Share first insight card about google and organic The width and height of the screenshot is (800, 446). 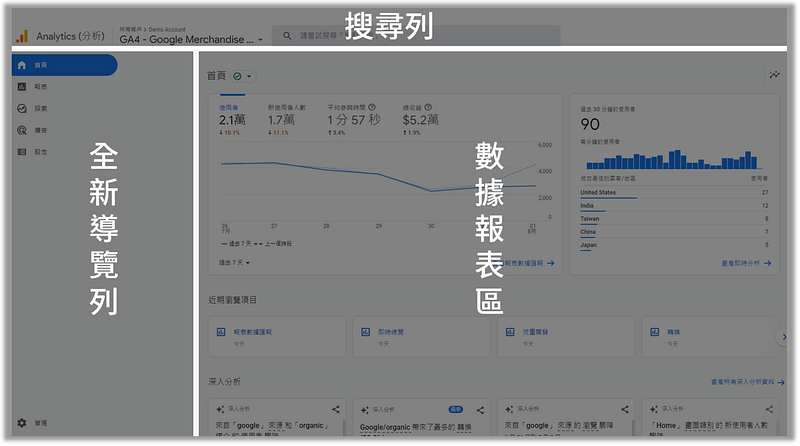pyautogui.click(x=335, y=409)
